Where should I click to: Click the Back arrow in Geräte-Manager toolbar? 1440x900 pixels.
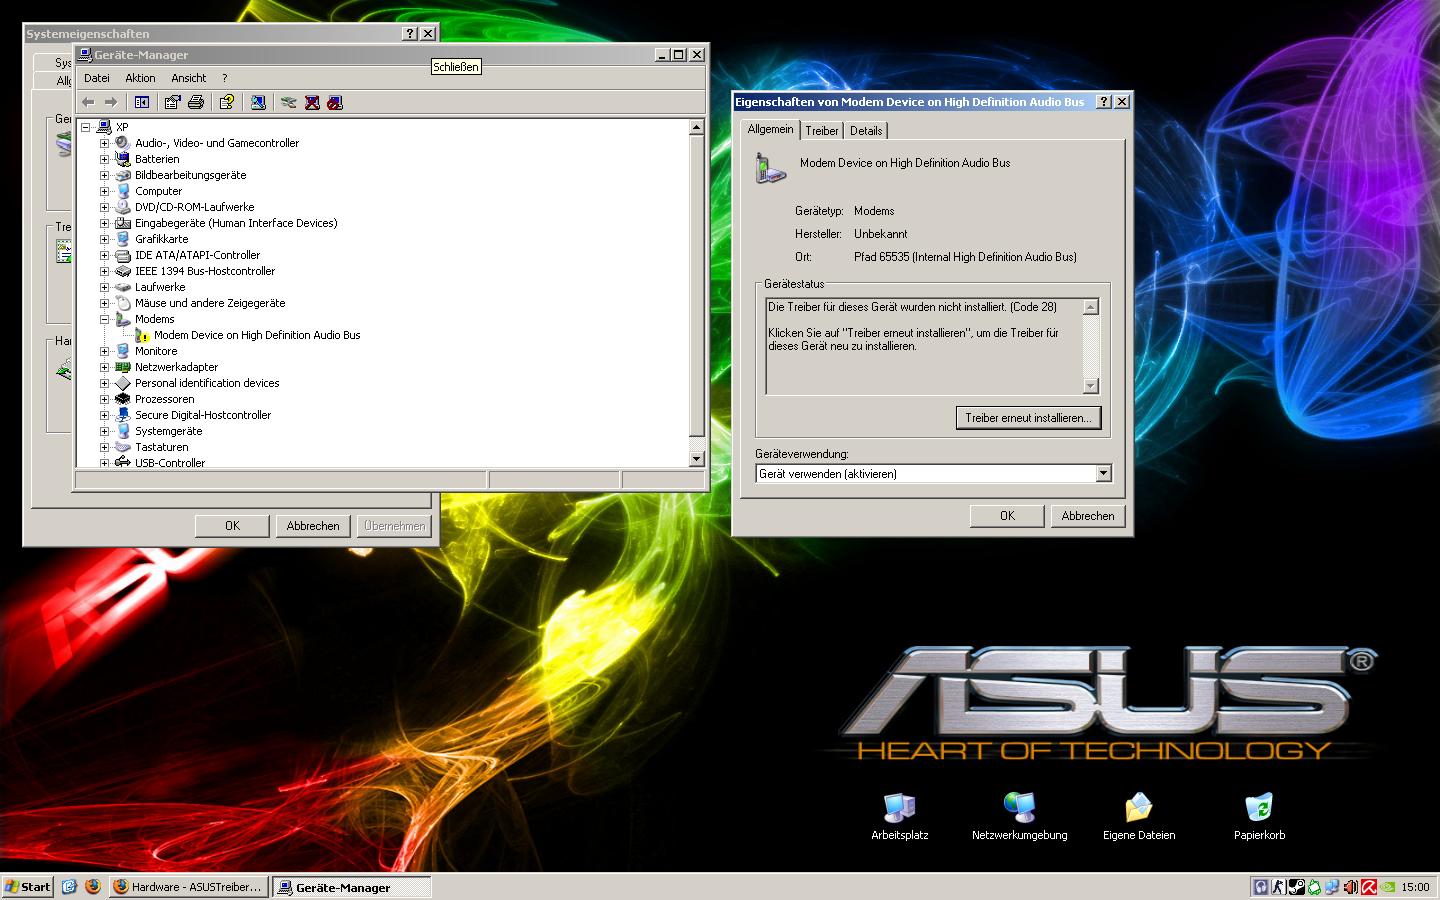pos(88,102)
